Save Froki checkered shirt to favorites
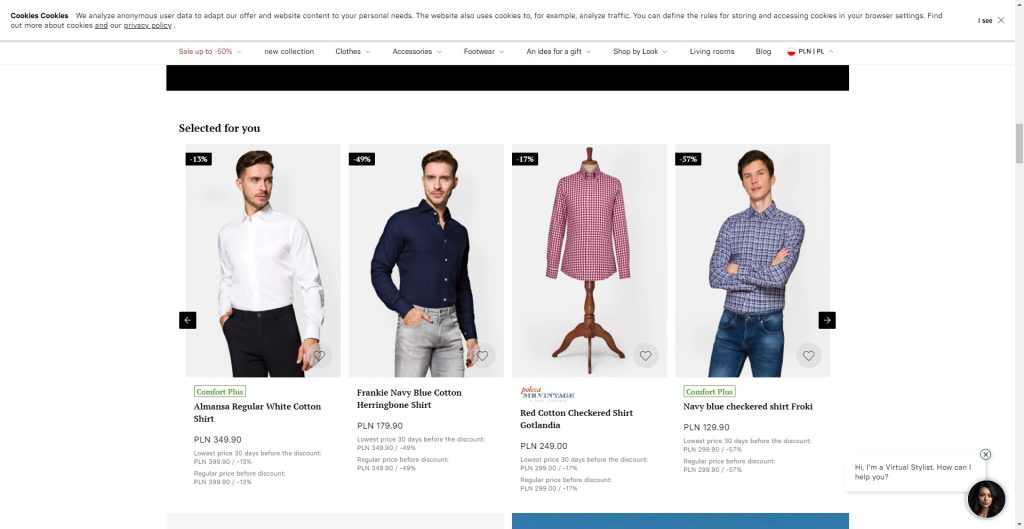This screenshot has width=1024, height=529. pos(809,355)
